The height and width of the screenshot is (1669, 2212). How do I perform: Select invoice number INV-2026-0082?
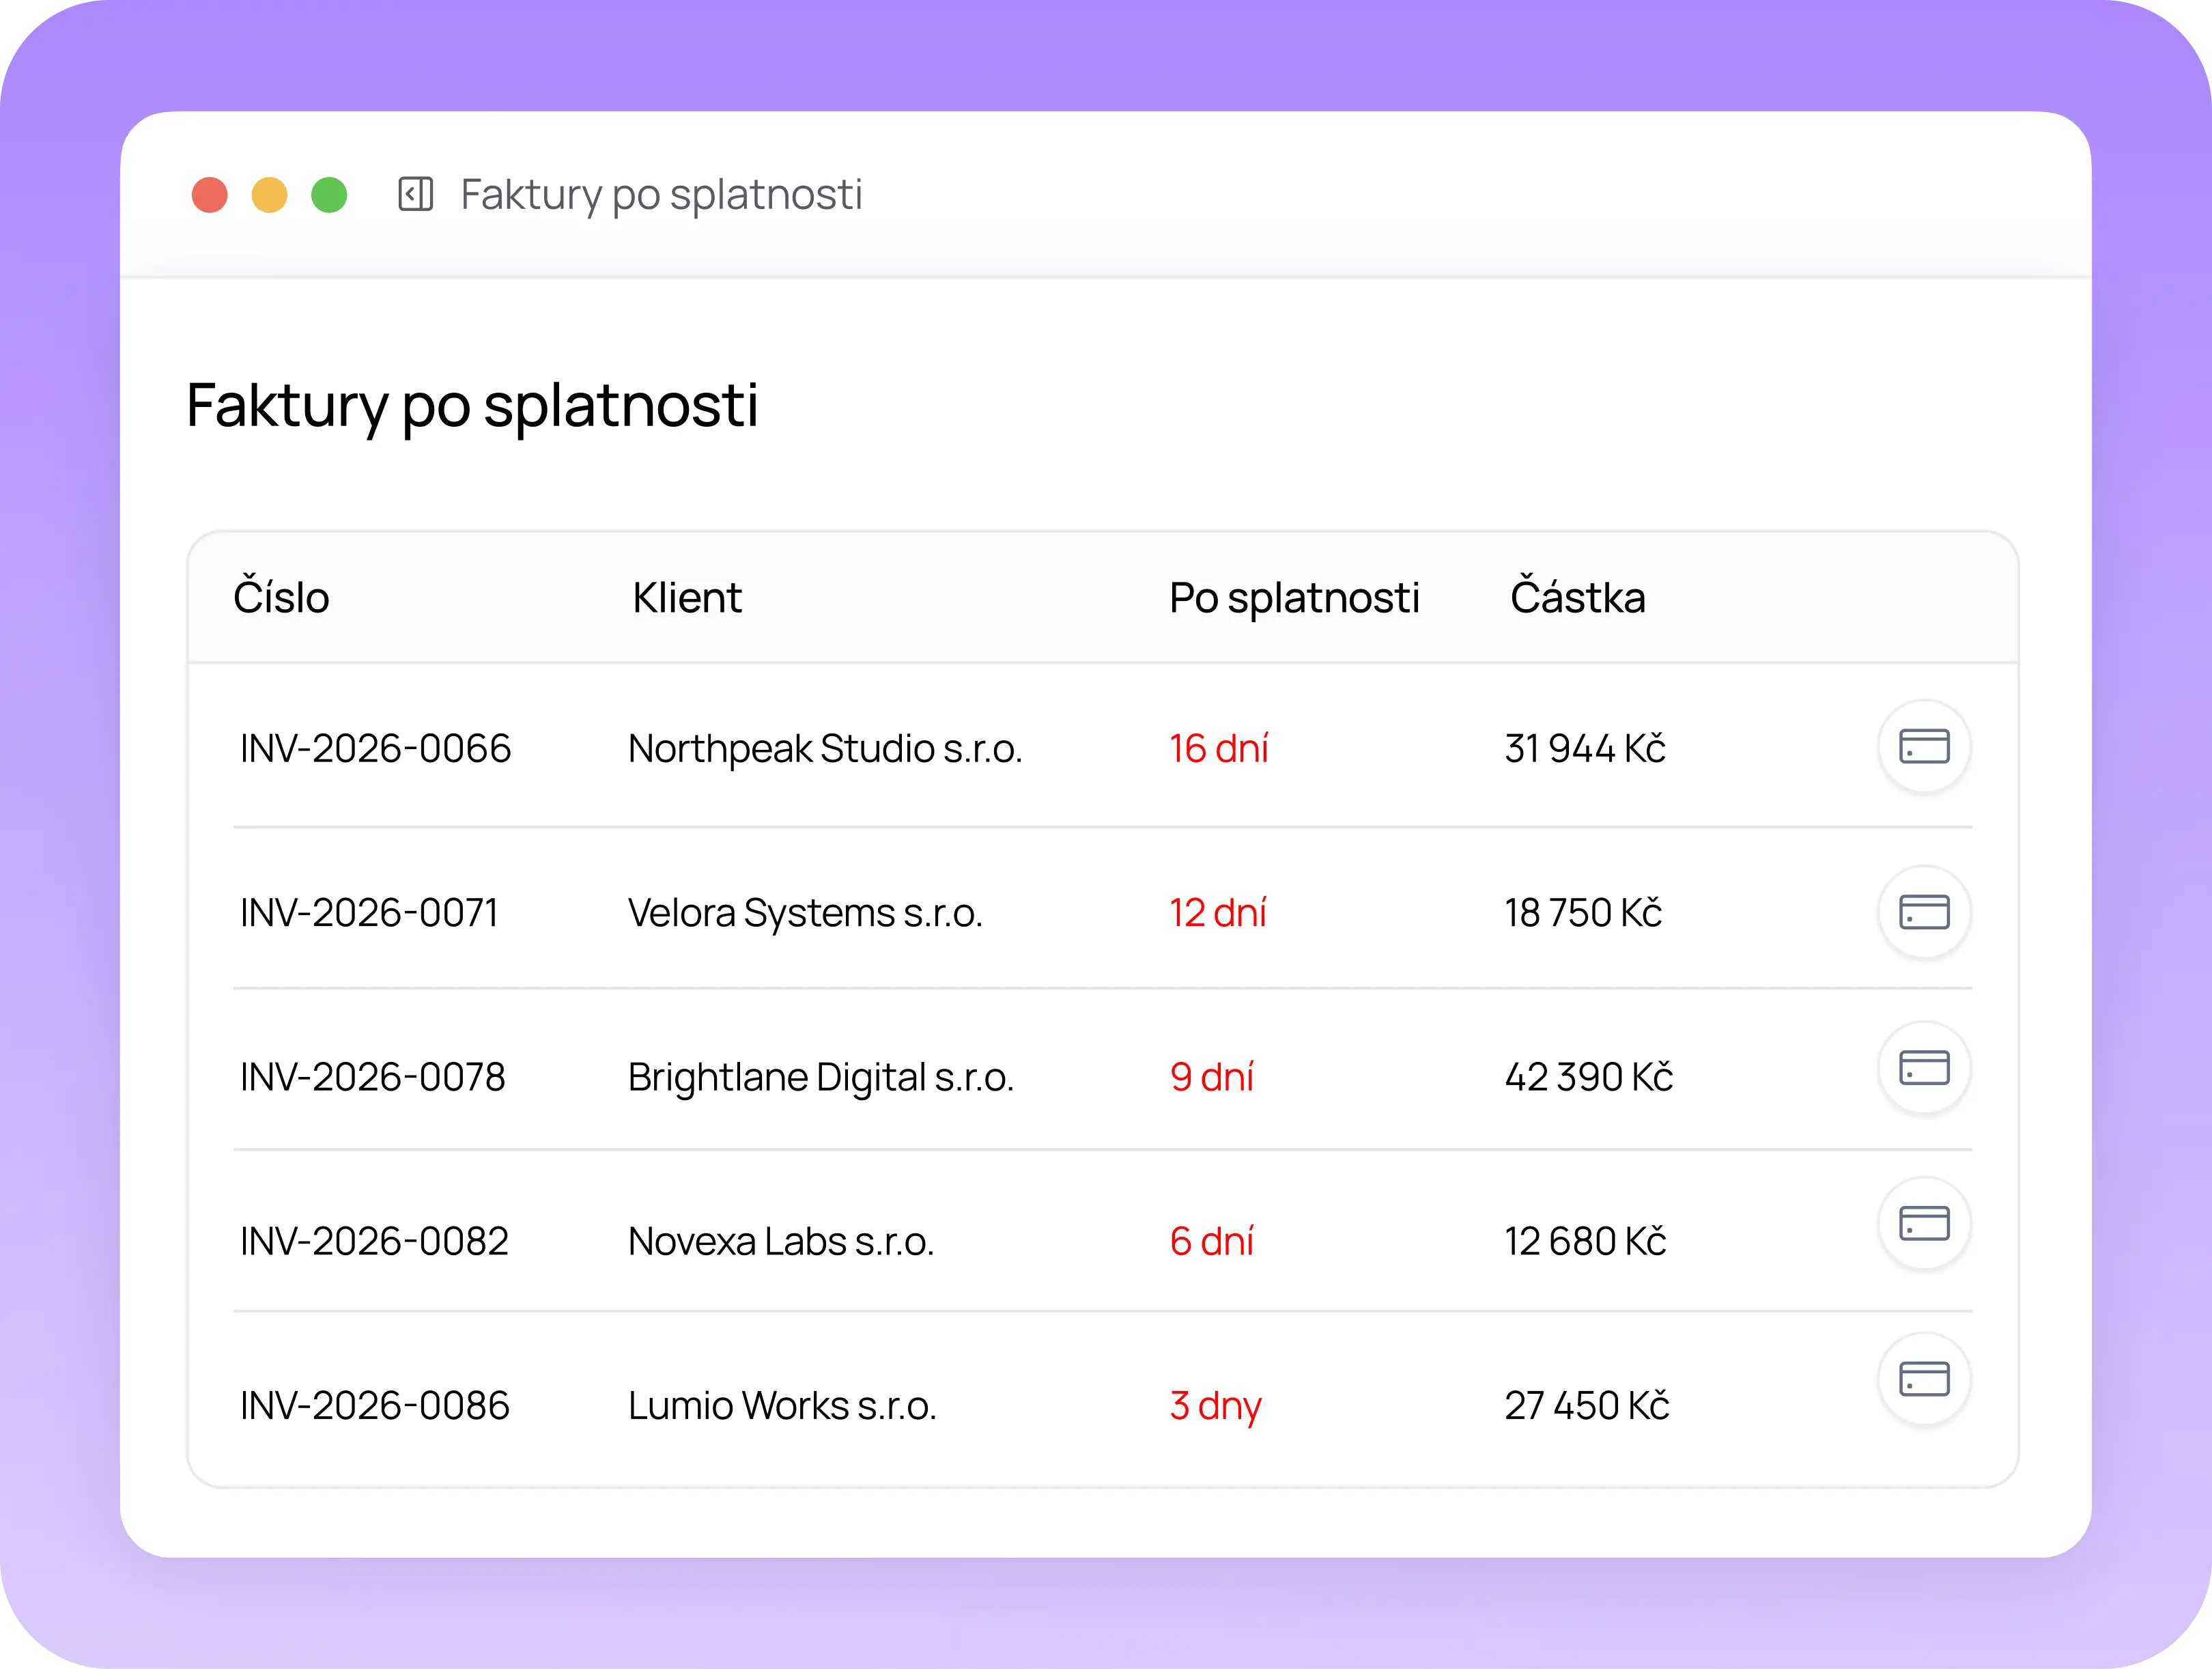[374, 1241]
